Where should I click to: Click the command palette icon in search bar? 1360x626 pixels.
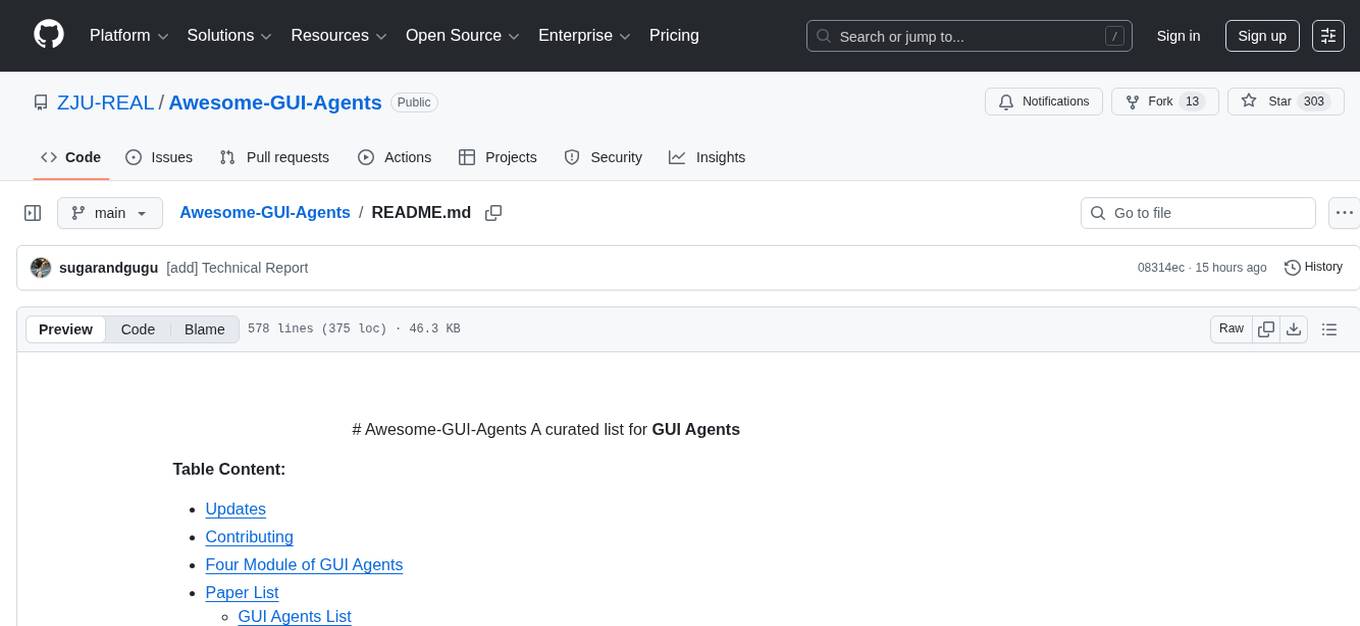pyautogui.click(x=1114, y=35)
